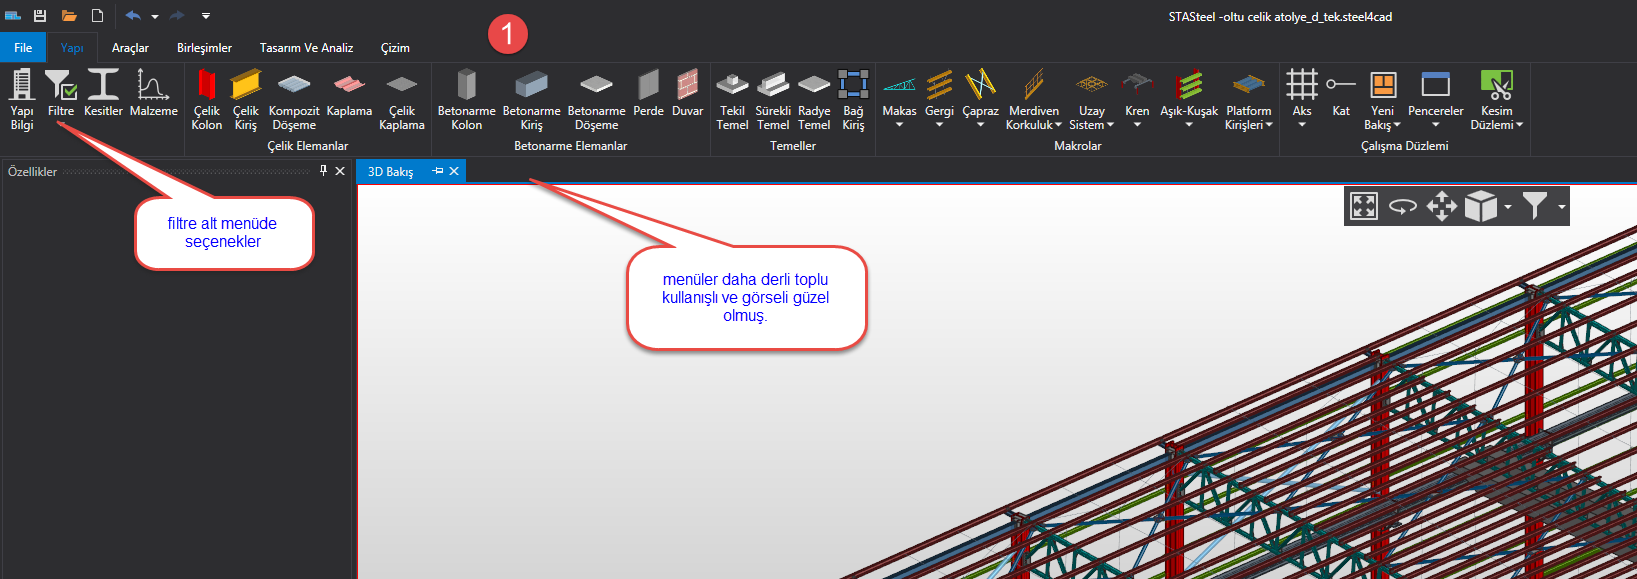Viewport: 1637px width, 579px height.
Task: Toggle the Filtre filter tool
Action: click(61, 94)
